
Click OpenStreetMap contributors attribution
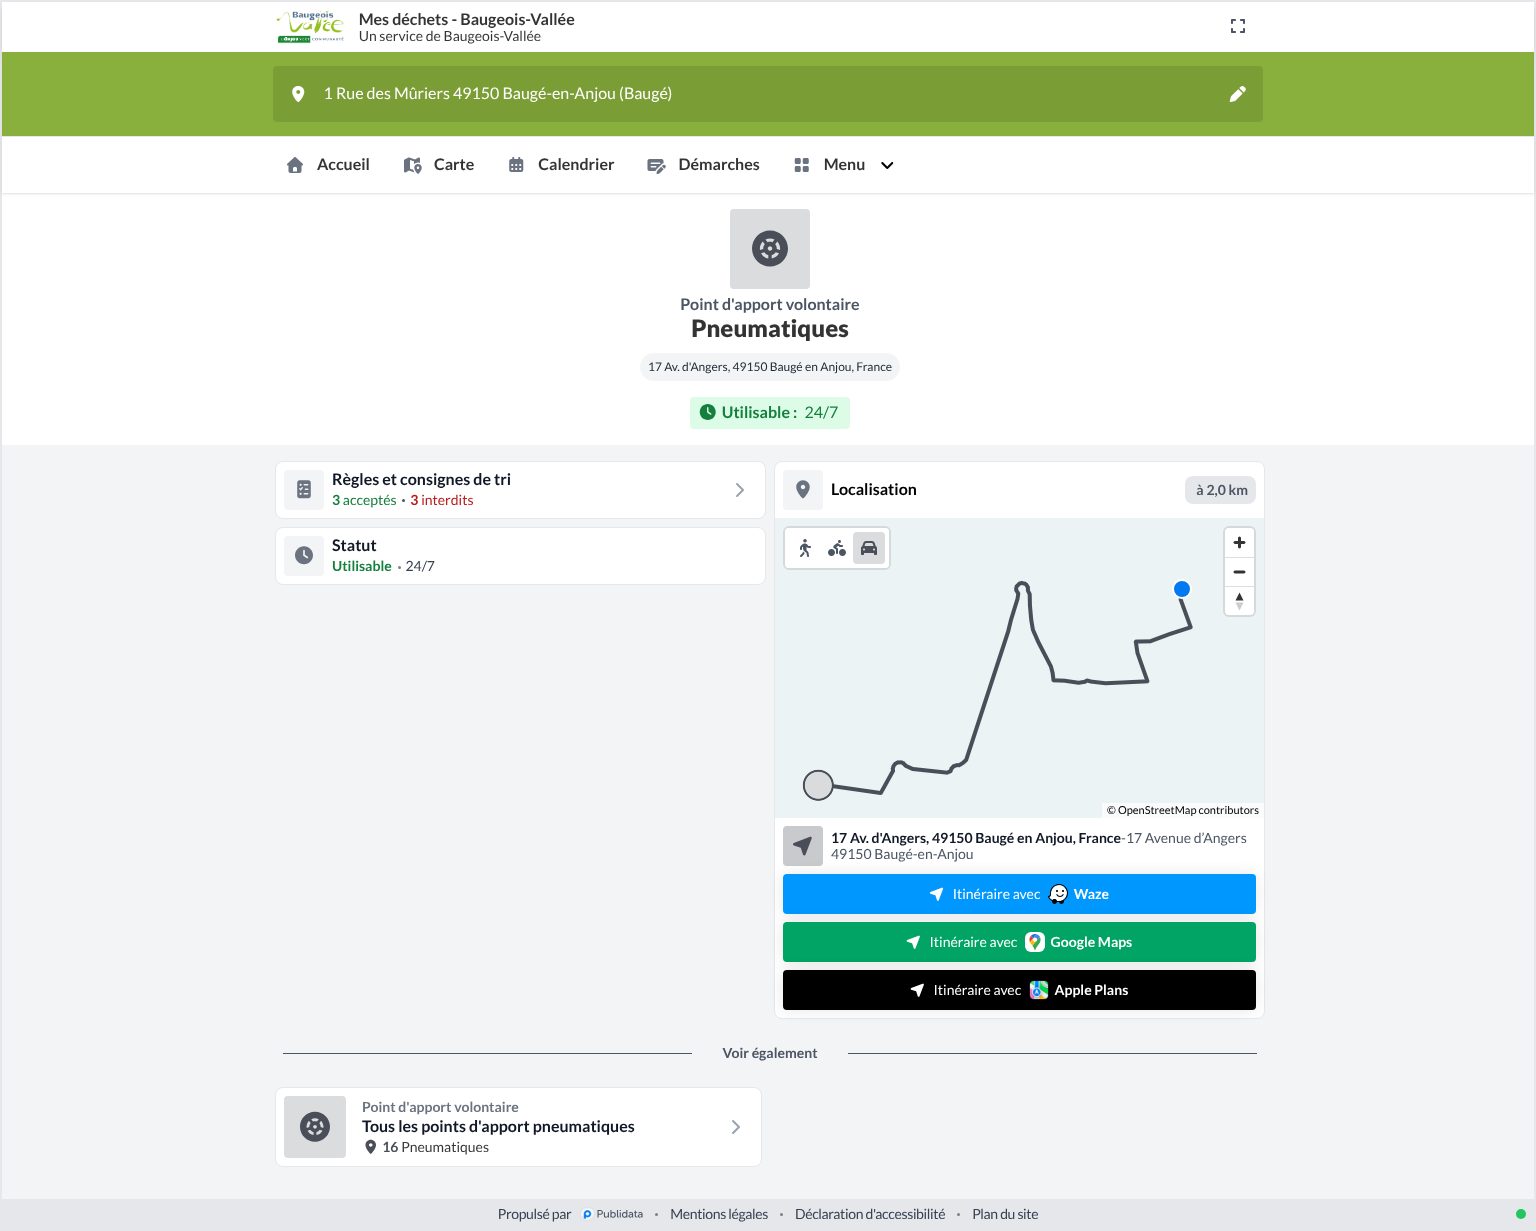(x=1183, y=810)
